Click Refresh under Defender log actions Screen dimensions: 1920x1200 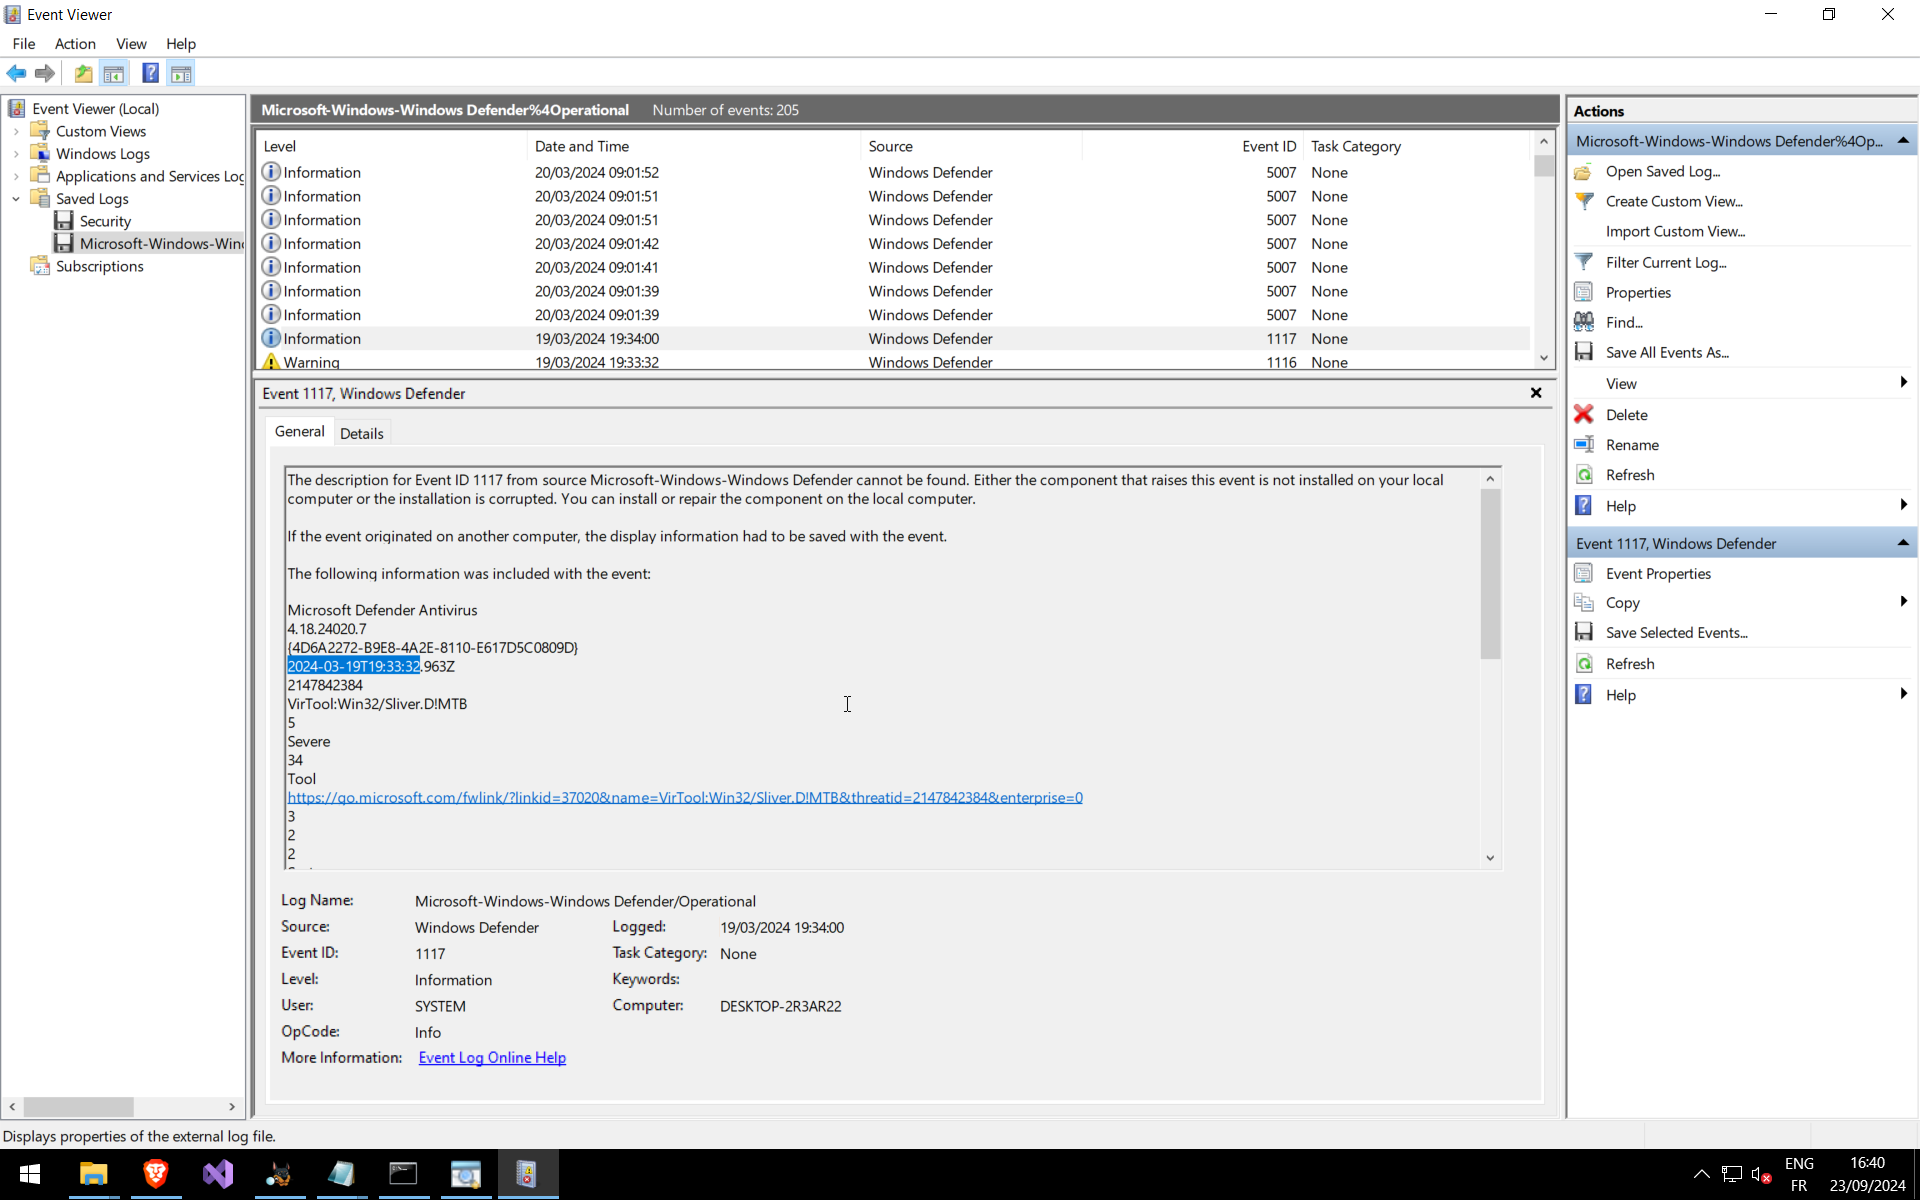(x=1630, y=475)
